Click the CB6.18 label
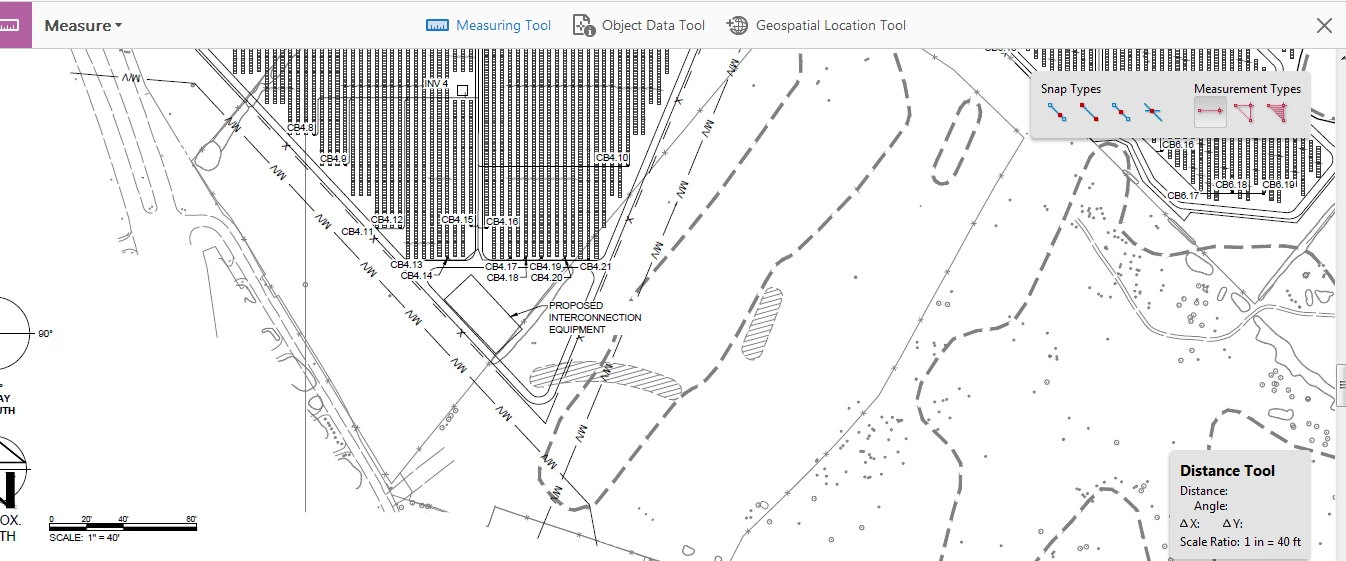The height and width of the screenshot is (561, 1346). (x=1231, y=185)
